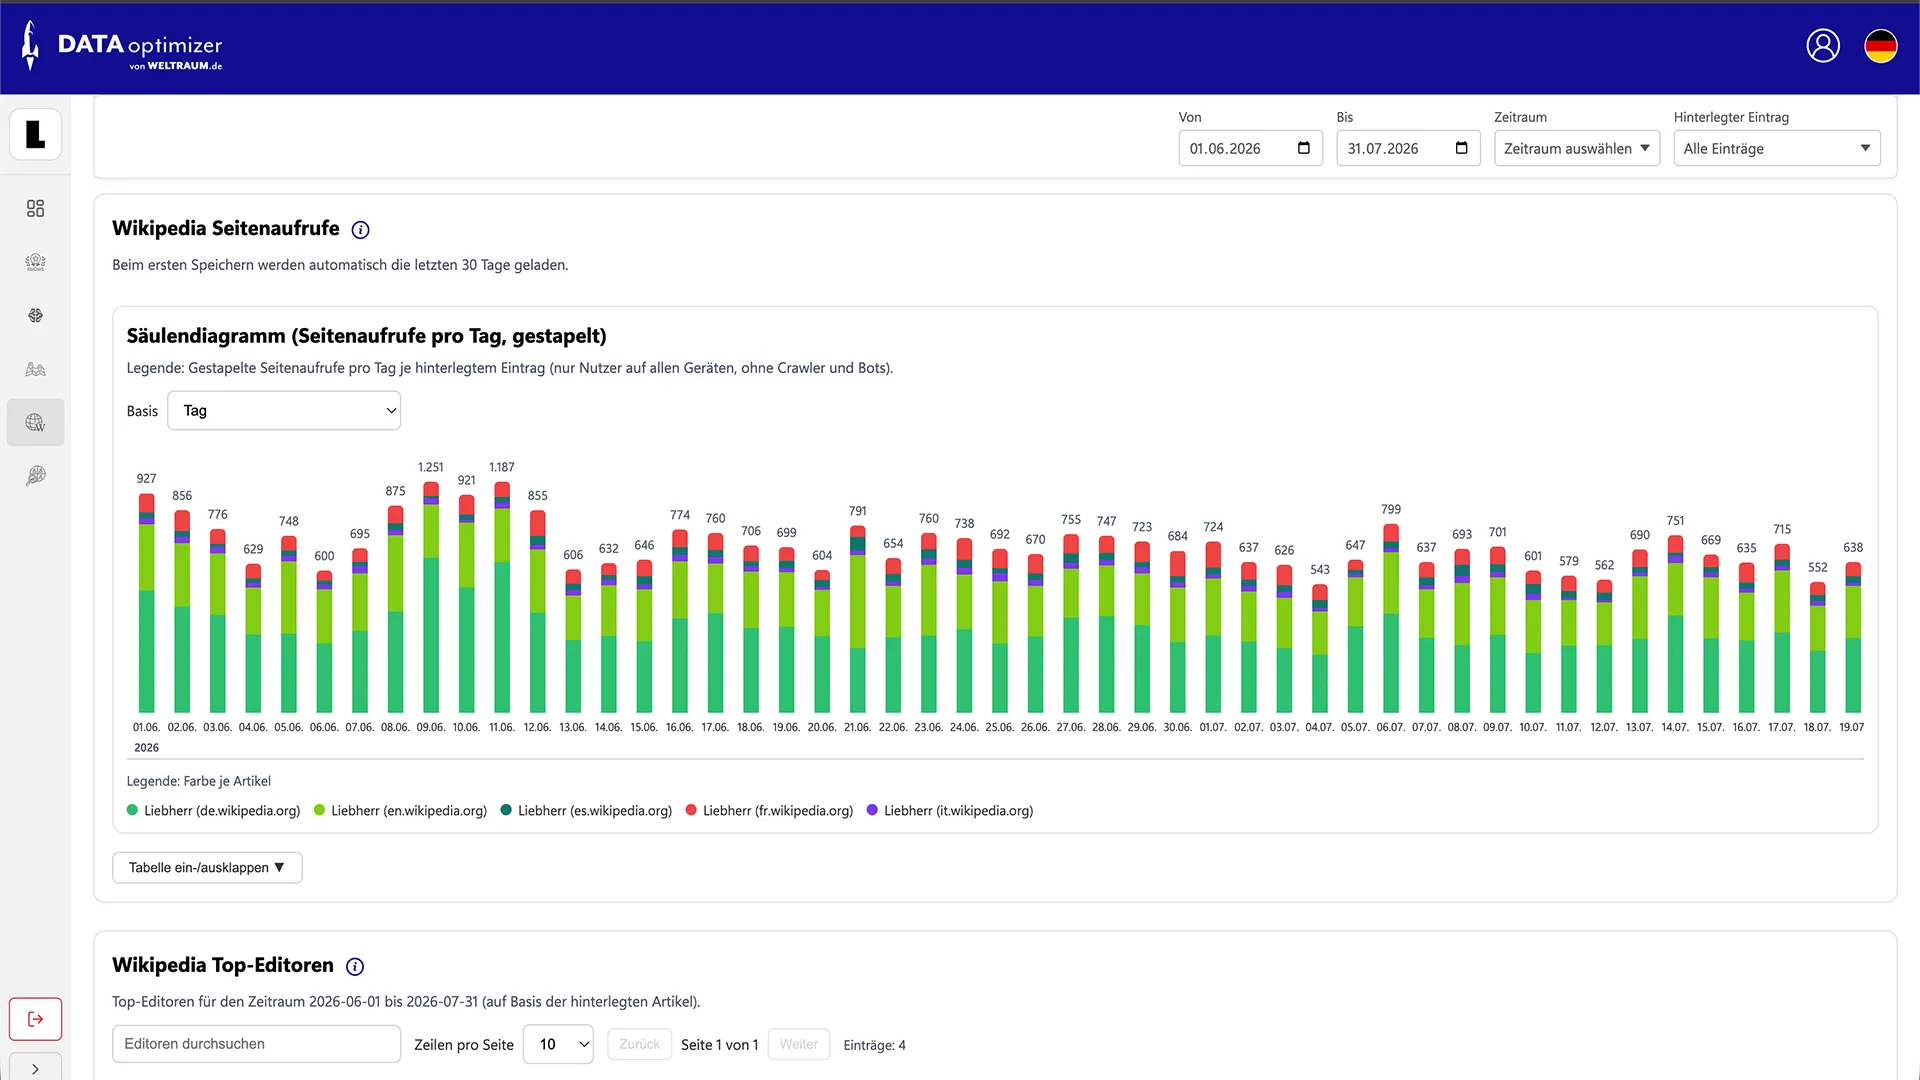
Task: Open the user account profile icon
Action: pyautogui.click(x=1823, y=46)
